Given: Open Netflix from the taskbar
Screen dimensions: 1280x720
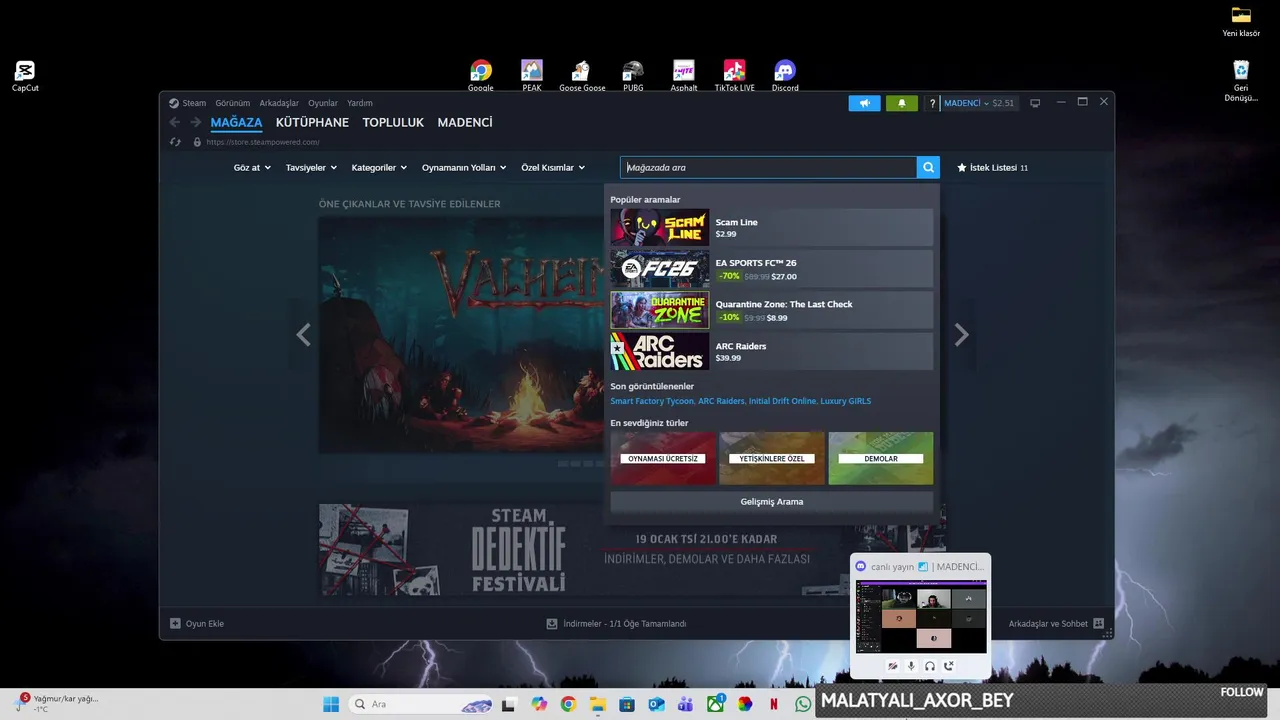Looking at the screenshot, I should coord(774,704).
